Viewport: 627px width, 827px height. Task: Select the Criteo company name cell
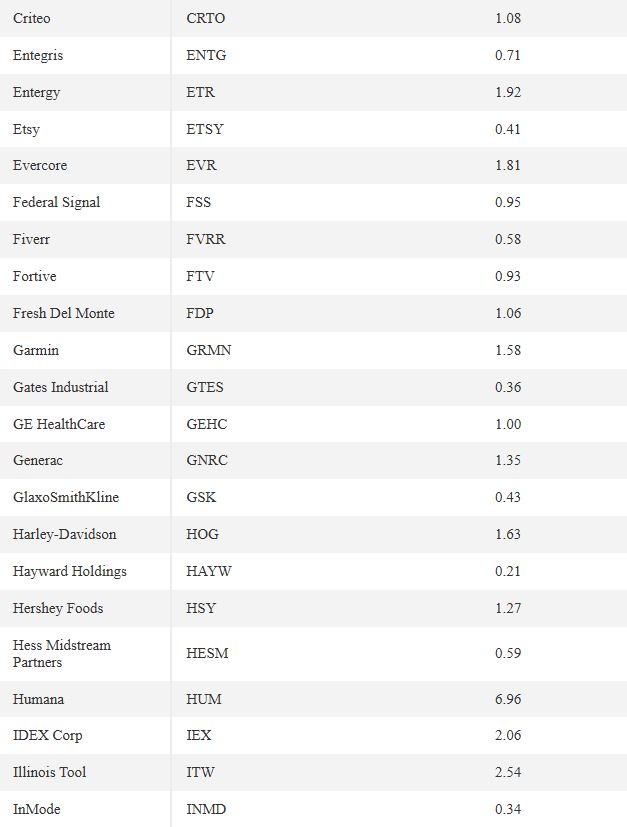(32, 18)
